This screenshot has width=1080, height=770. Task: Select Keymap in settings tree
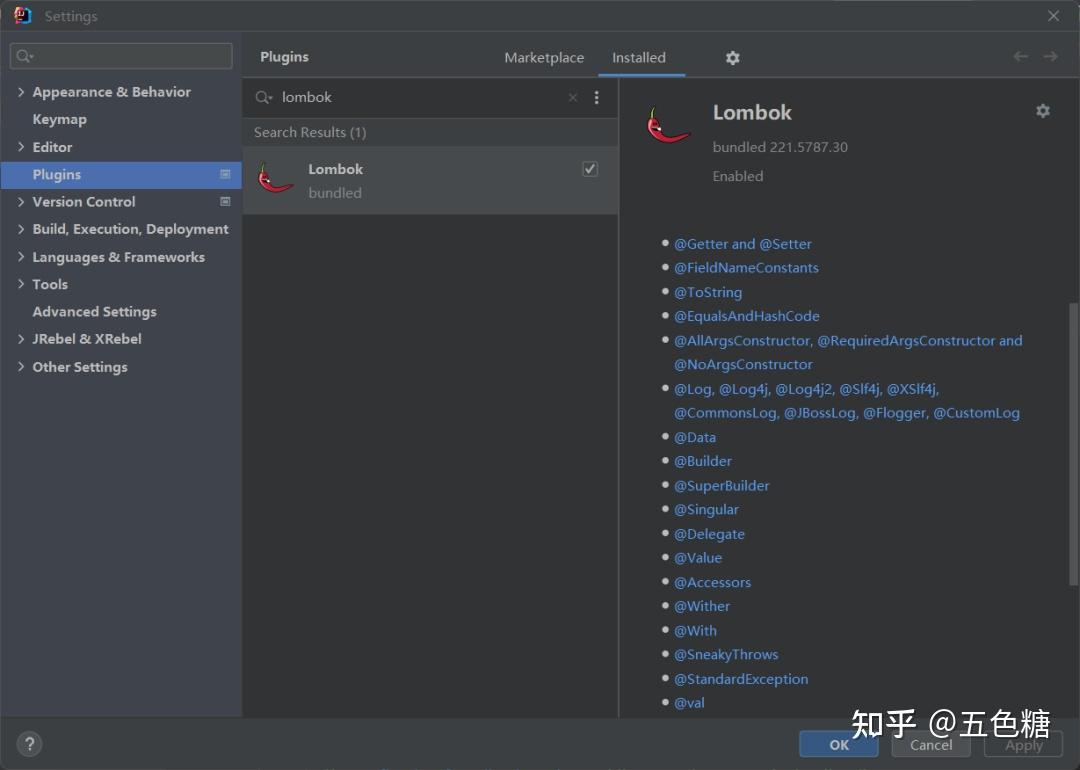pos(59,119)
